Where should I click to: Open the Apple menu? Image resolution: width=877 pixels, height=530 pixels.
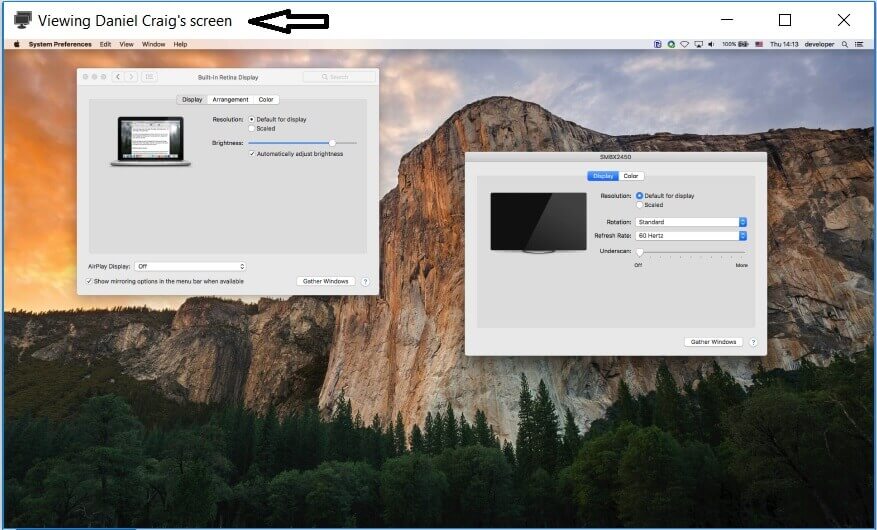pos(17,44)
